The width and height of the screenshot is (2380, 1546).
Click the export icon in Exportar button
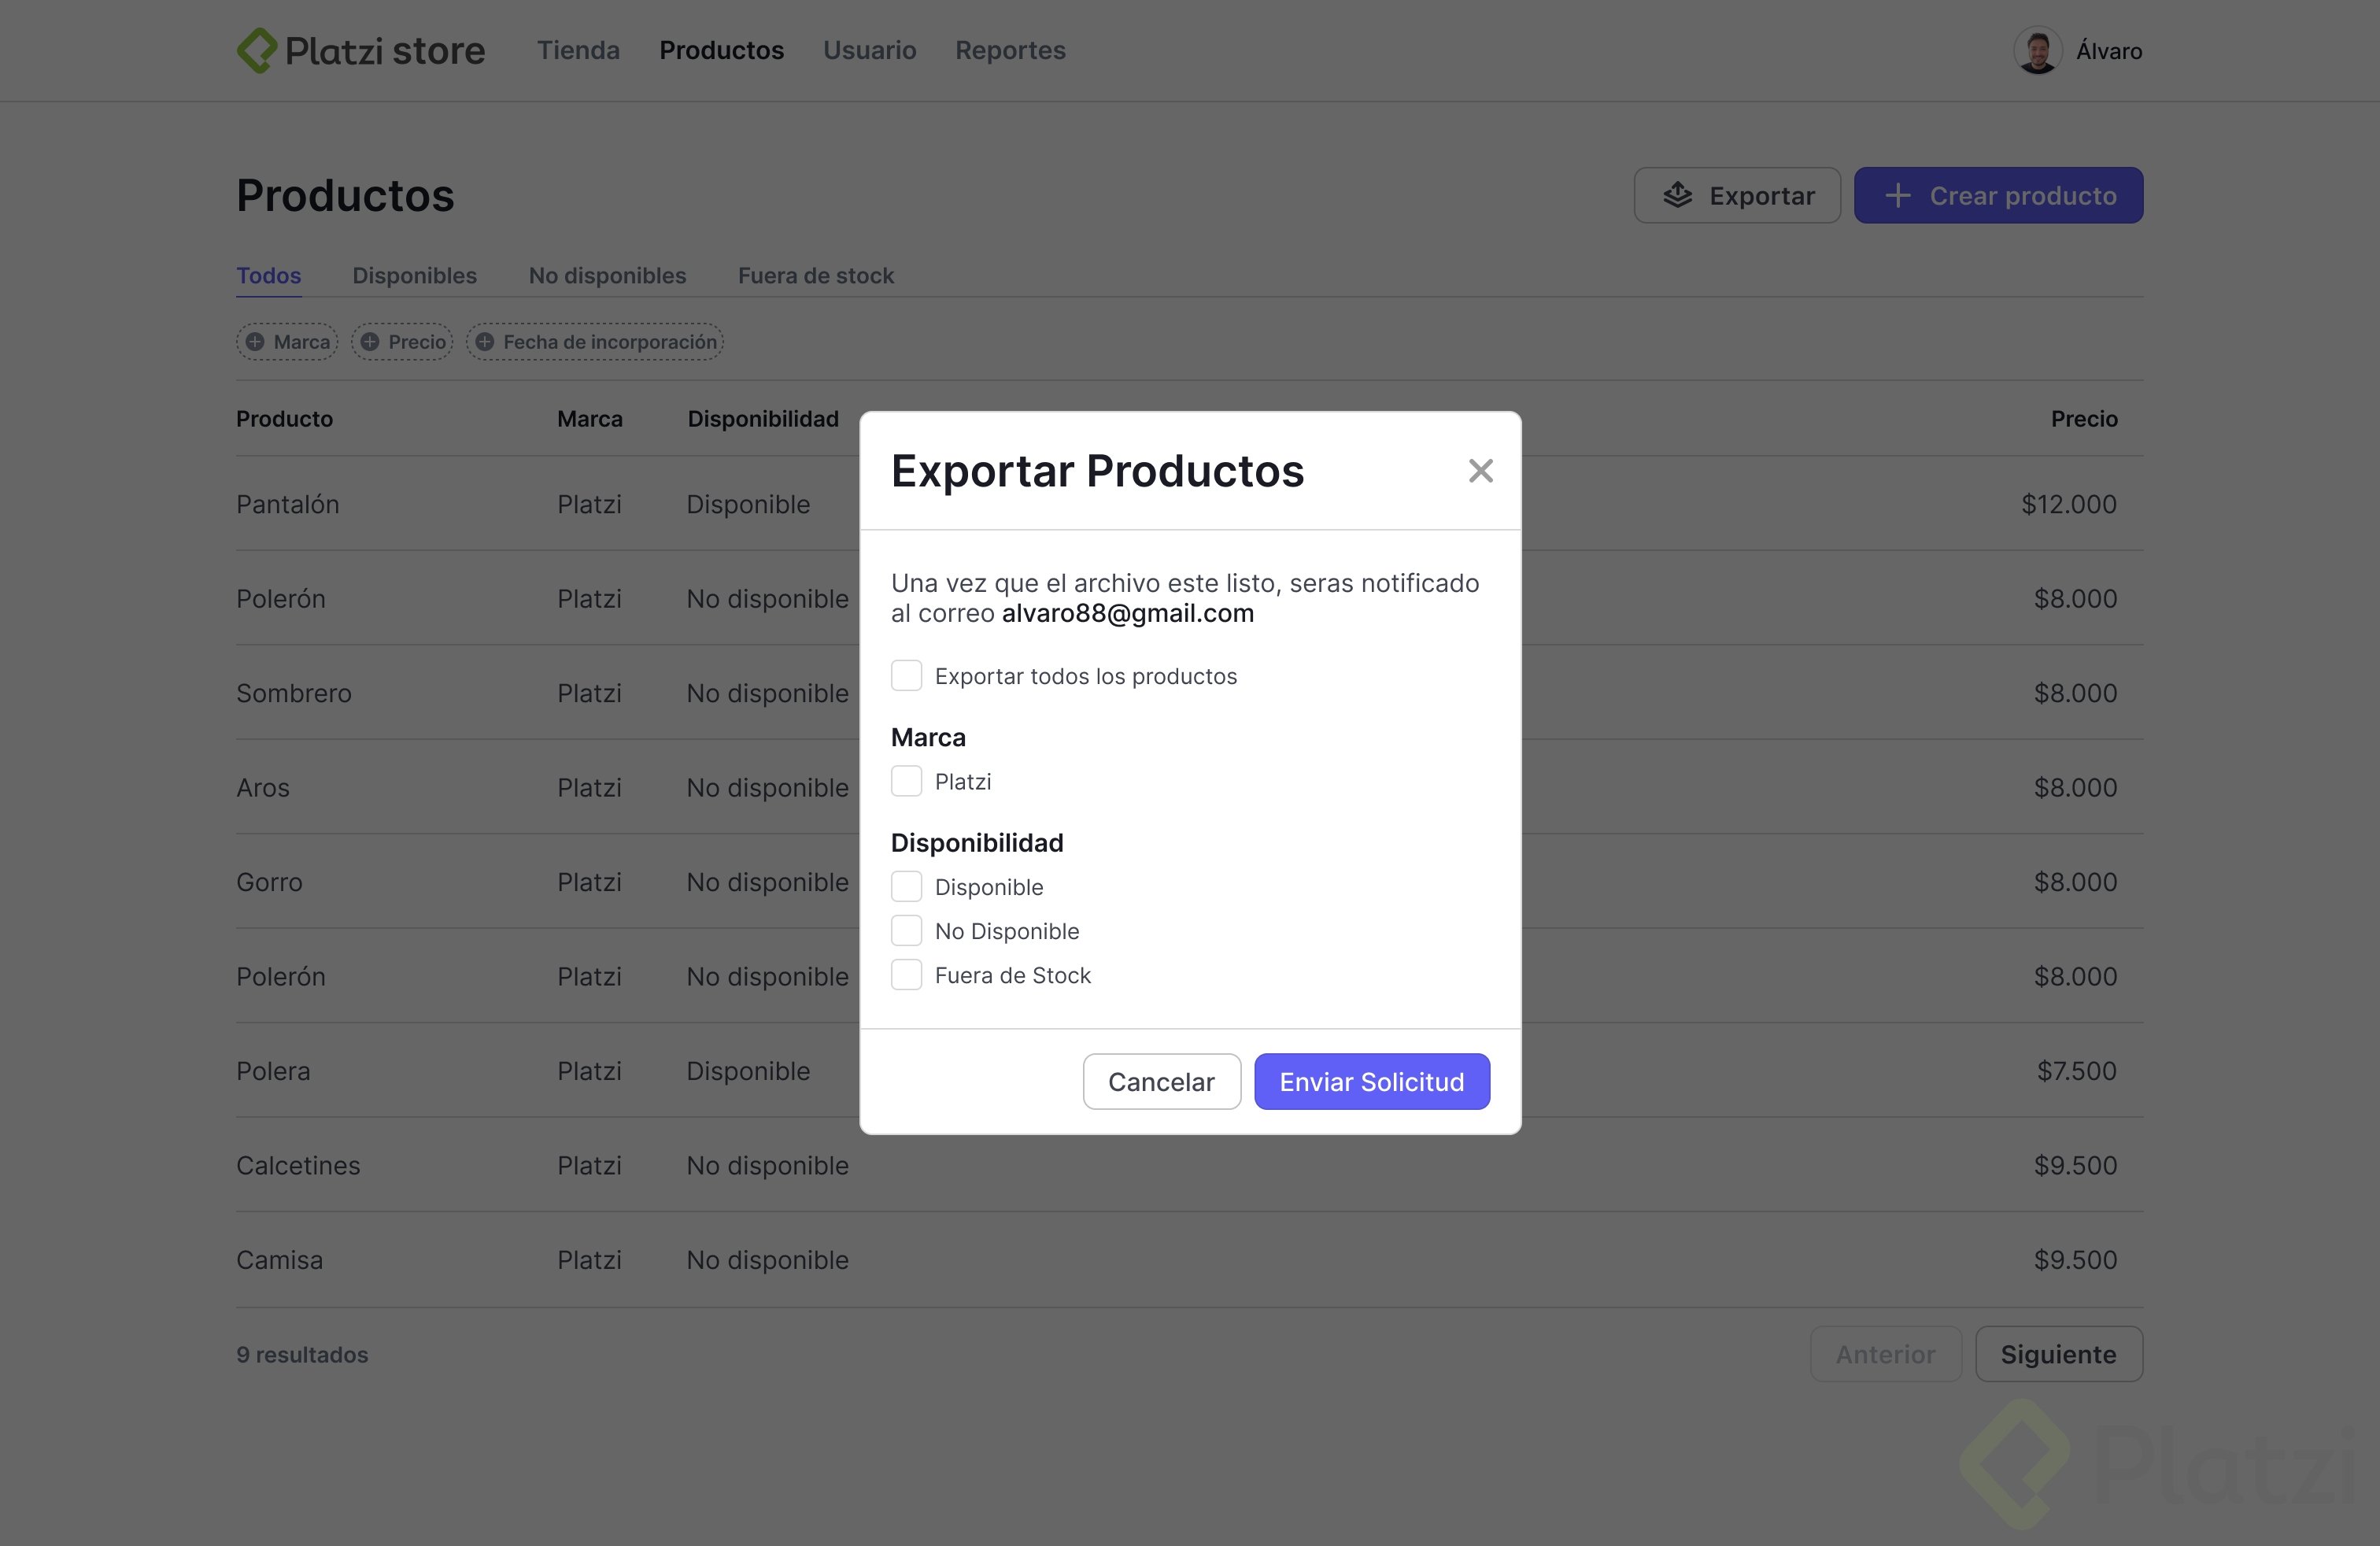1678,195
